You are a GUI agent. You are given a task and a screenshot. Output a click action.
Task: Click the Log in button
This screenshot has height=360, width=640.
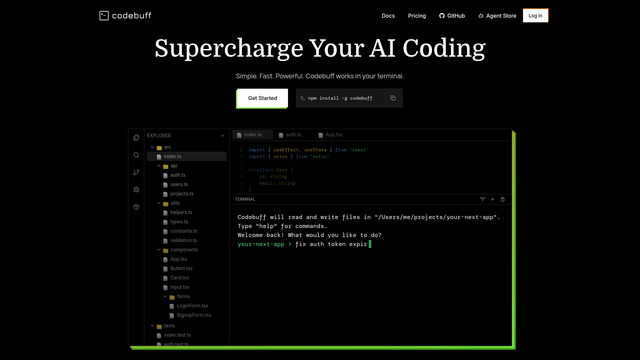[x=536, y=16]
